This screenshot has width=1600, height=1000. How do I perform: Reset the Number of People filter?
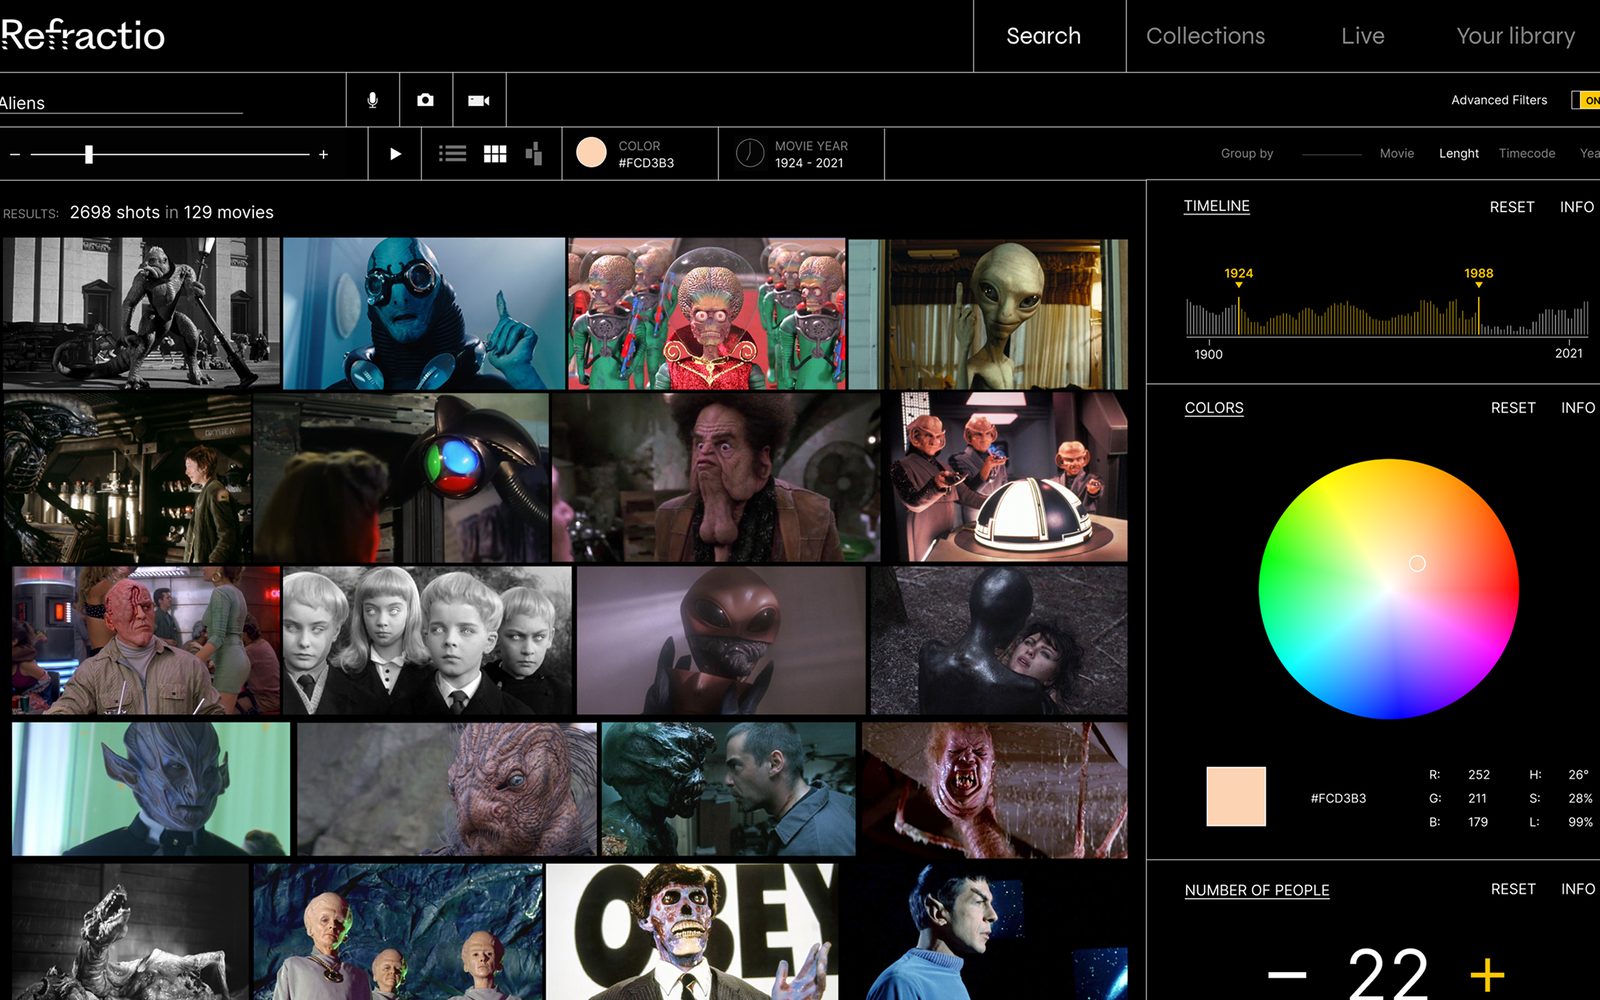pos(1513,889)
